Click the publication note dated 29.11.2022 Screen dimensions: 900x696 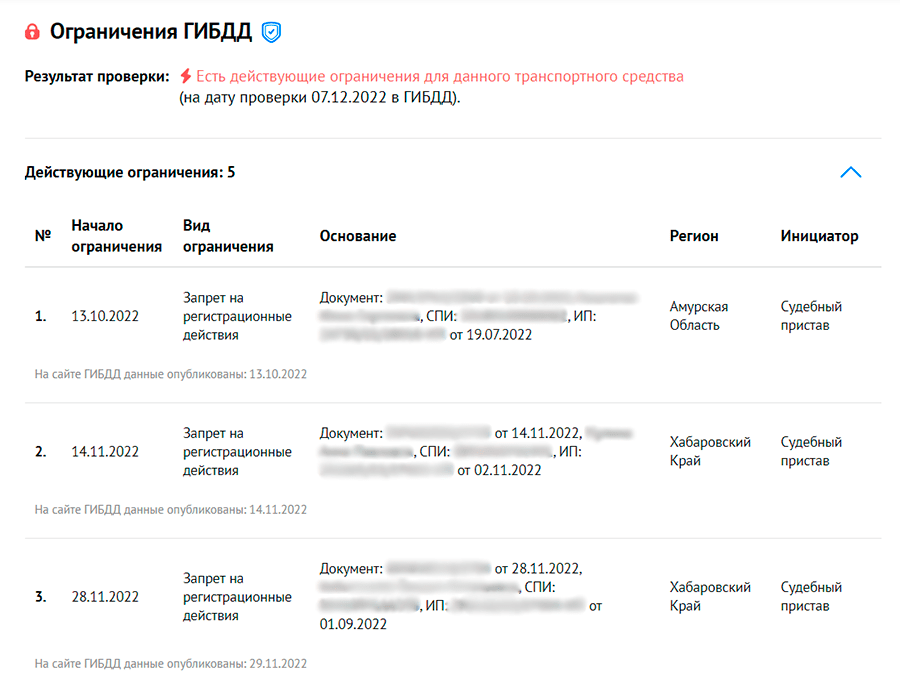171,663
